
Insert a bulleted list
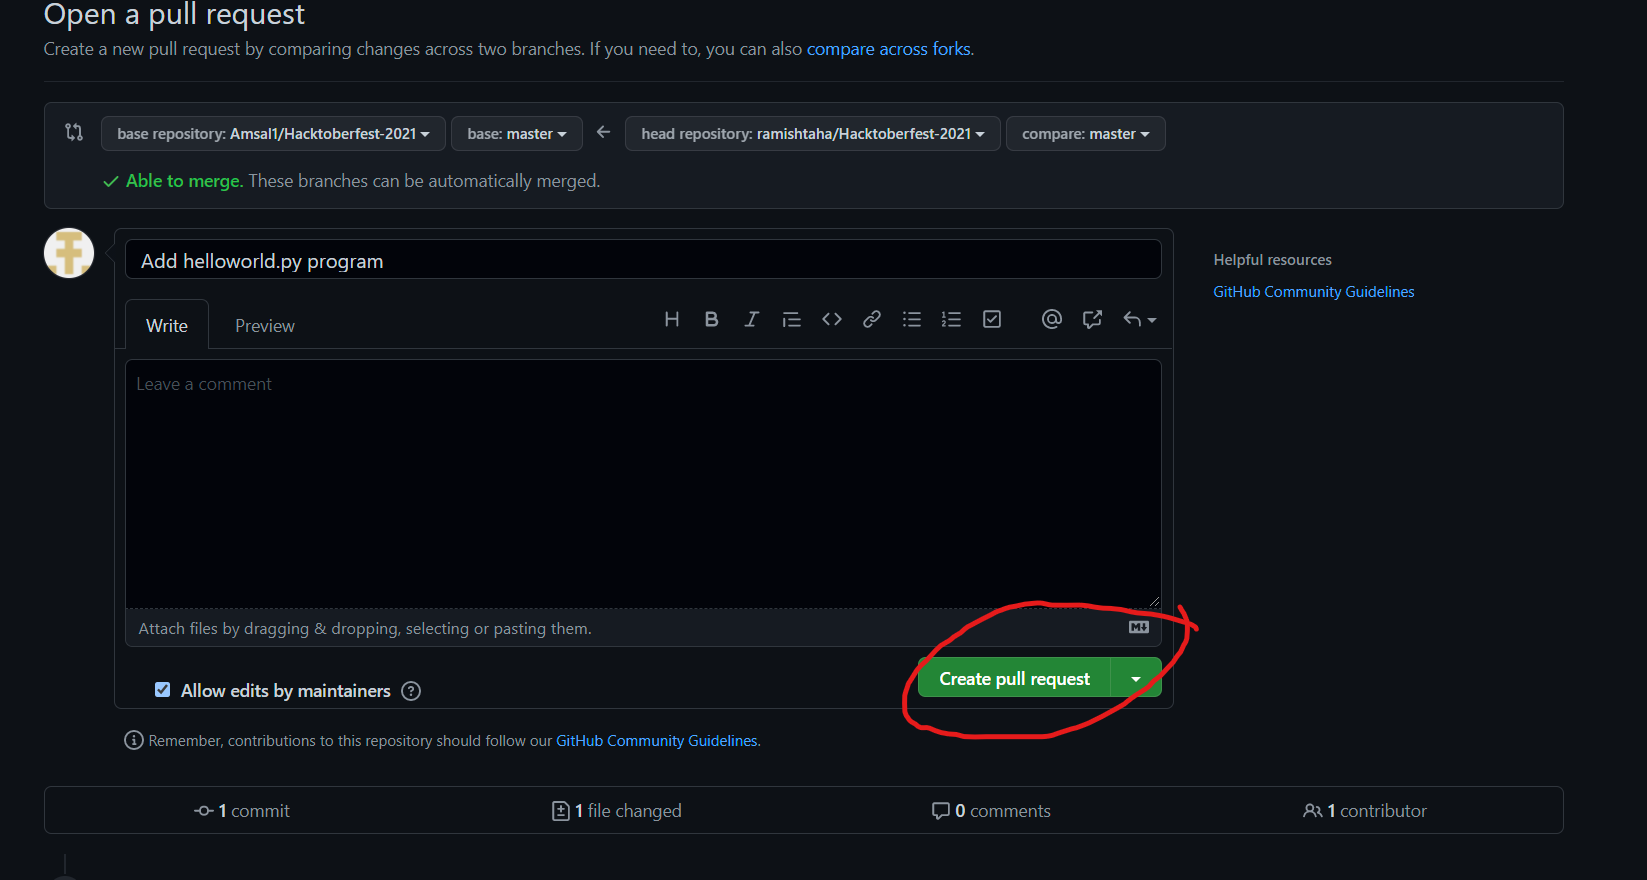pos(912,319)
